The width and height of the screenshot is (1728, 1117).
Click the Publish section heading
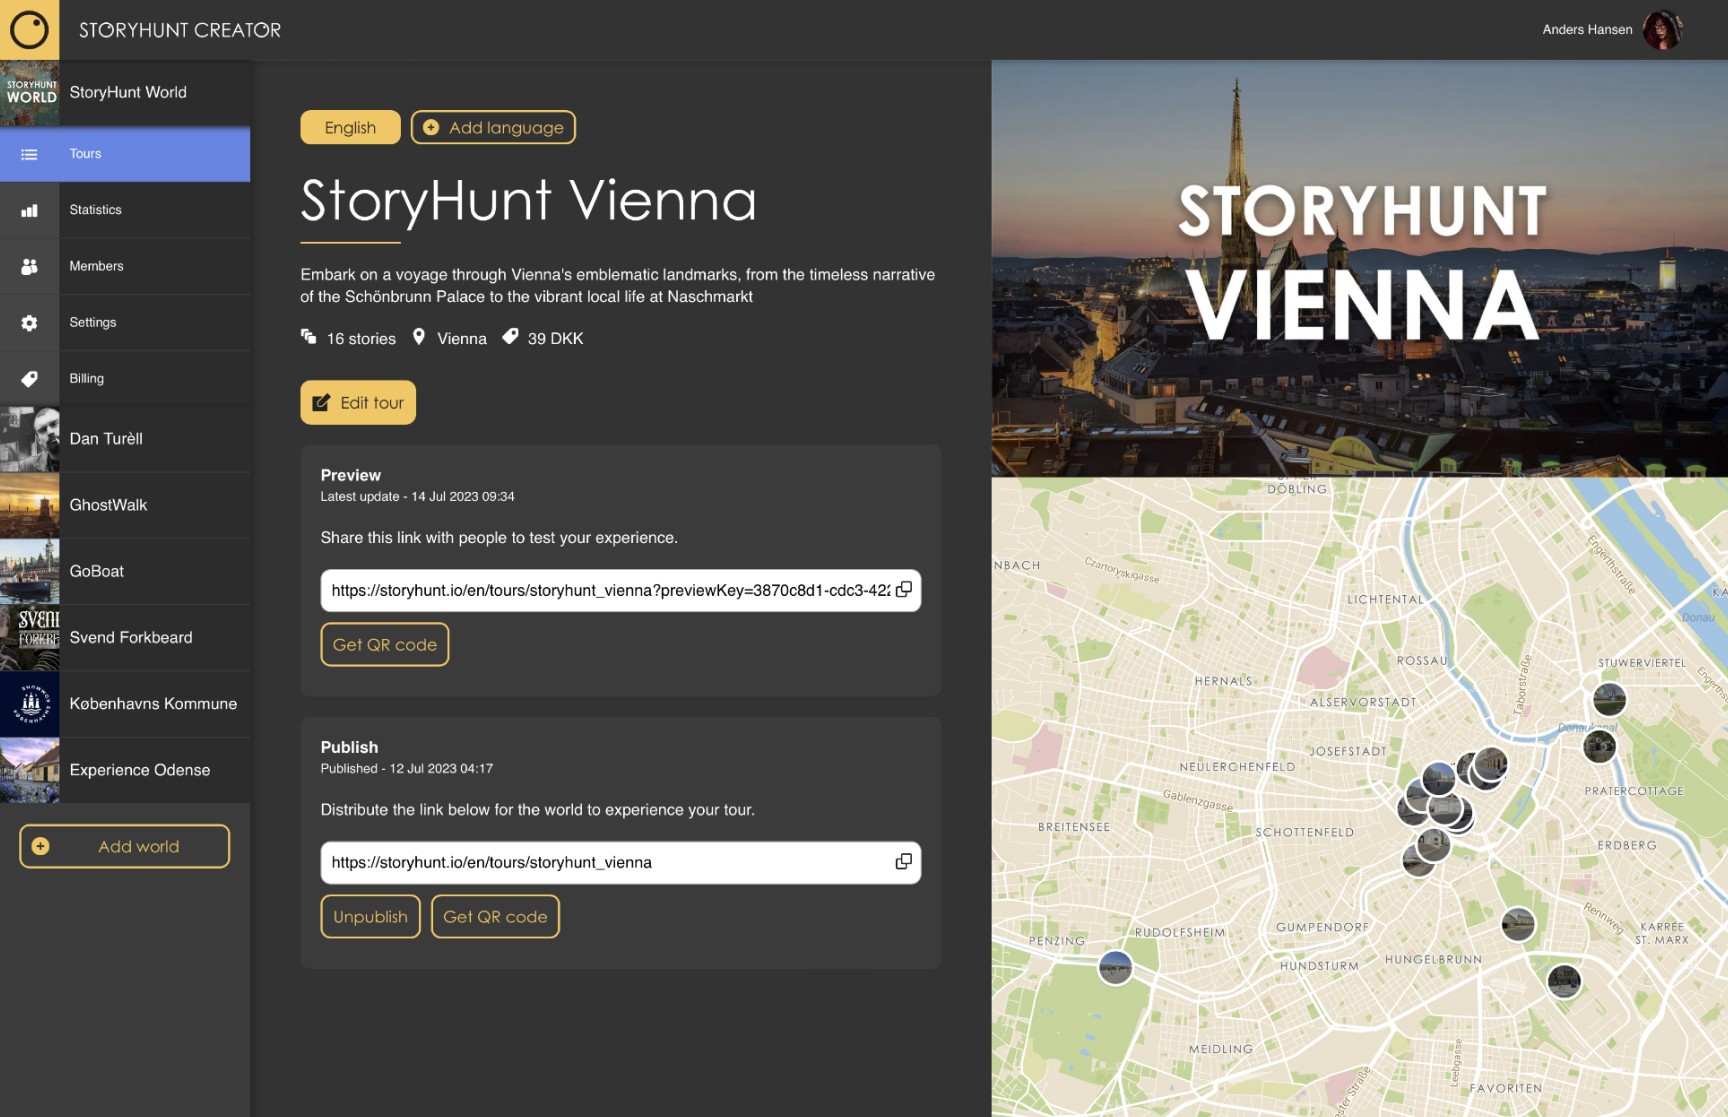pyautogui.click(x=349, y=747)
